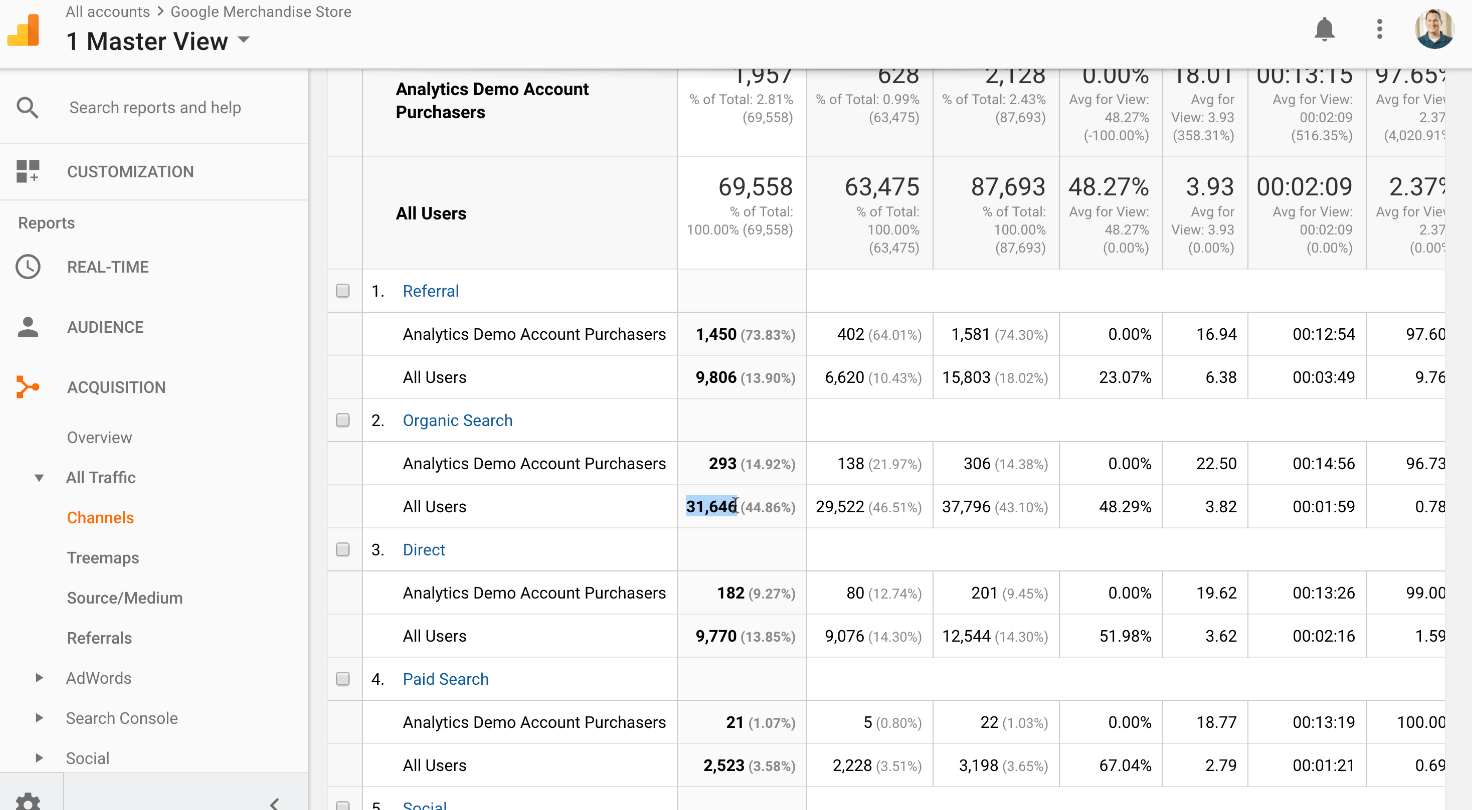Open the Social menu label in sidebar
The width and height of the screenshot is (1472, 810).
coord(88,758)
